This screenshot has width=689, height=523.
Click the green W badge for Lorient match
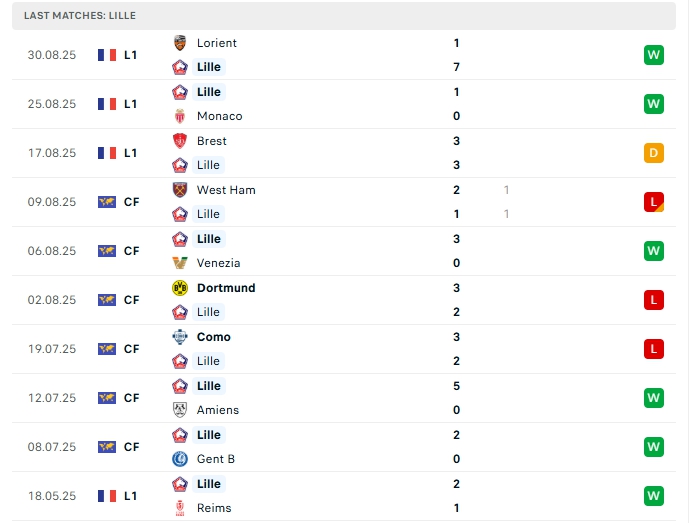coord(654,55)
